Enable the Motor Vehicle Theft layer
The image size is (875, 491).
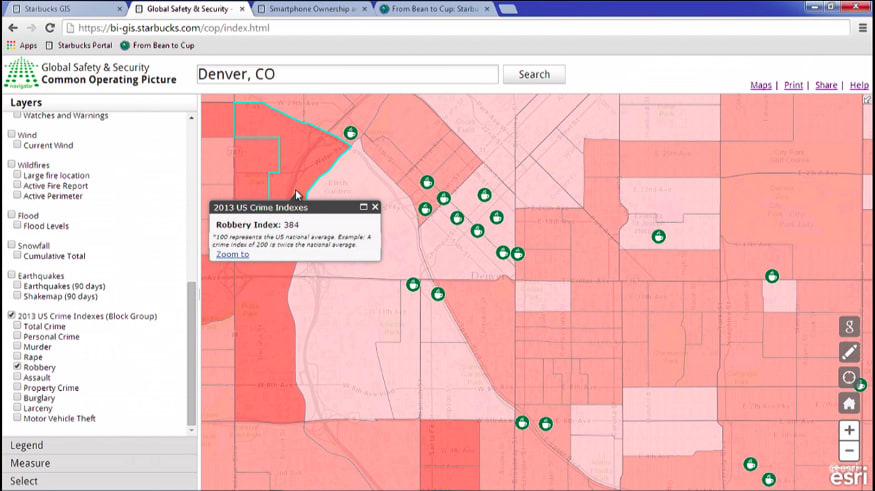click(x=17, y=417)
